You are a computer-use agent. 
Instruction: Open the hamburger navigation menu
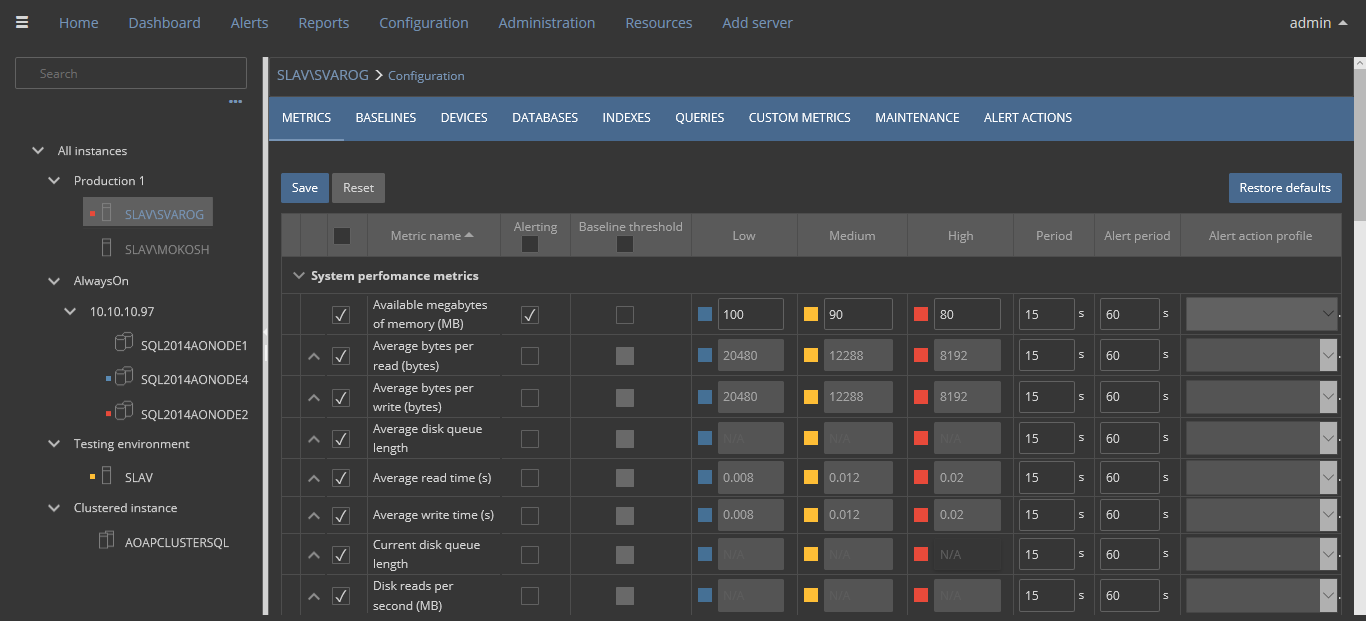(21, 22)
